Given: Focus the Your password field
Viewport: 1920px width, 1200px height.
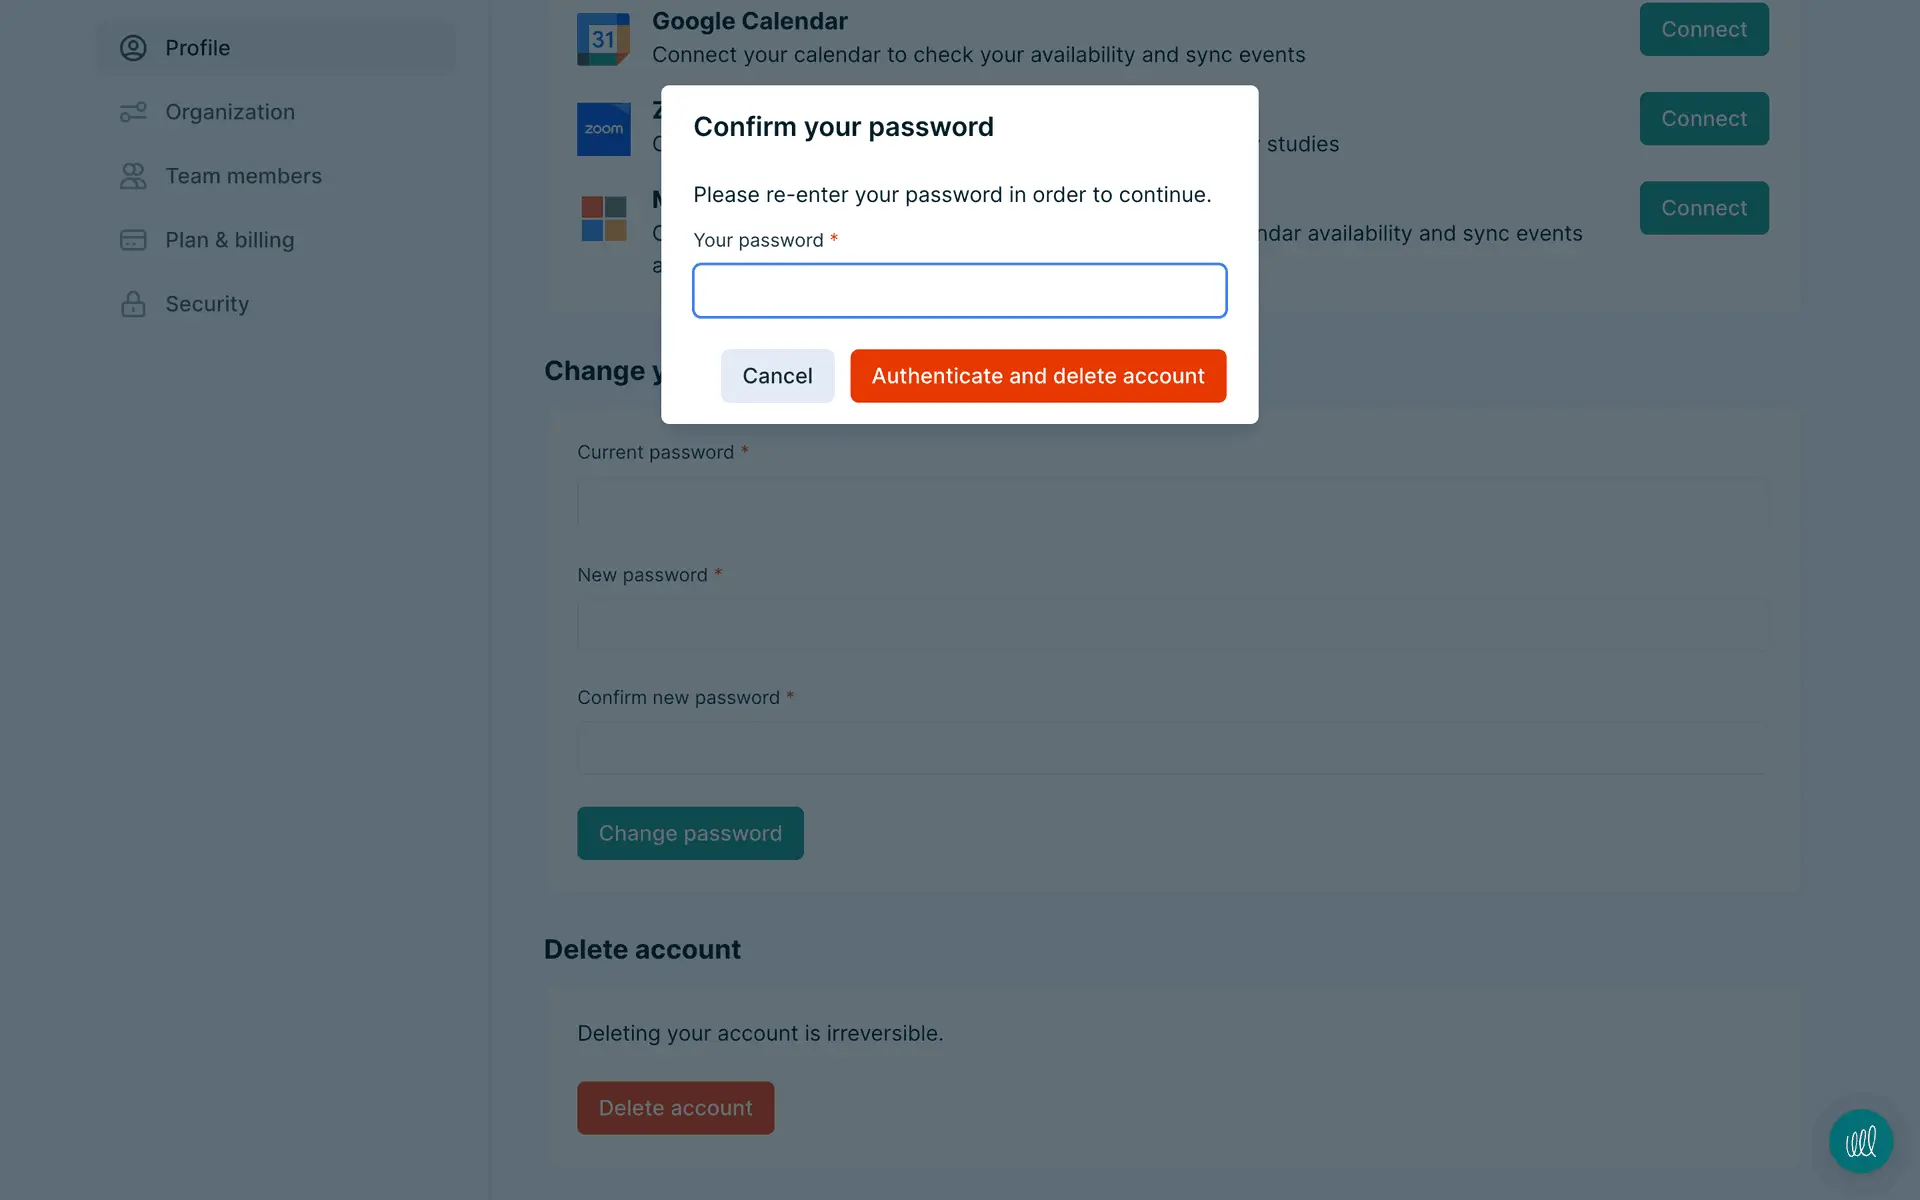Looking at the screenshot, I should click(x=959, y=291).
